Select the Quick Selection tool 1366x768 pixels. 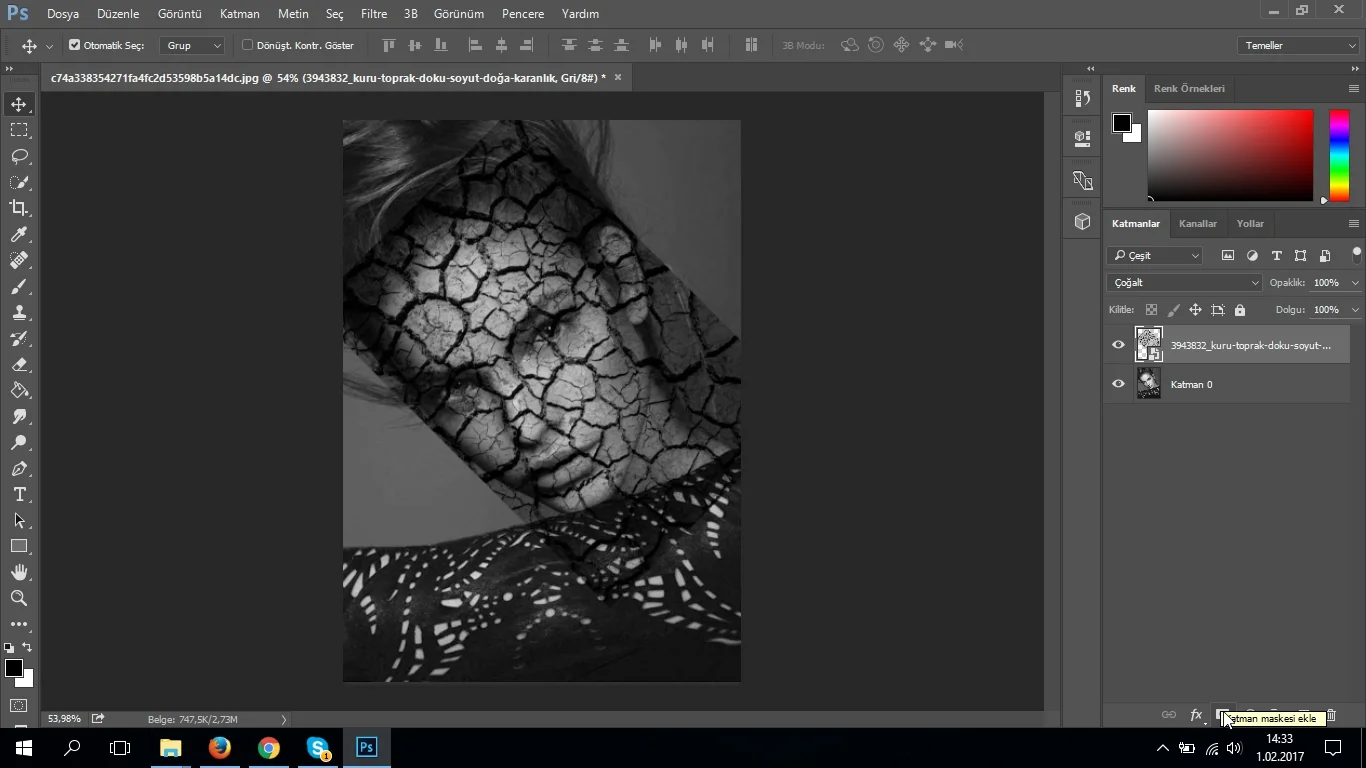pos(19,182)
